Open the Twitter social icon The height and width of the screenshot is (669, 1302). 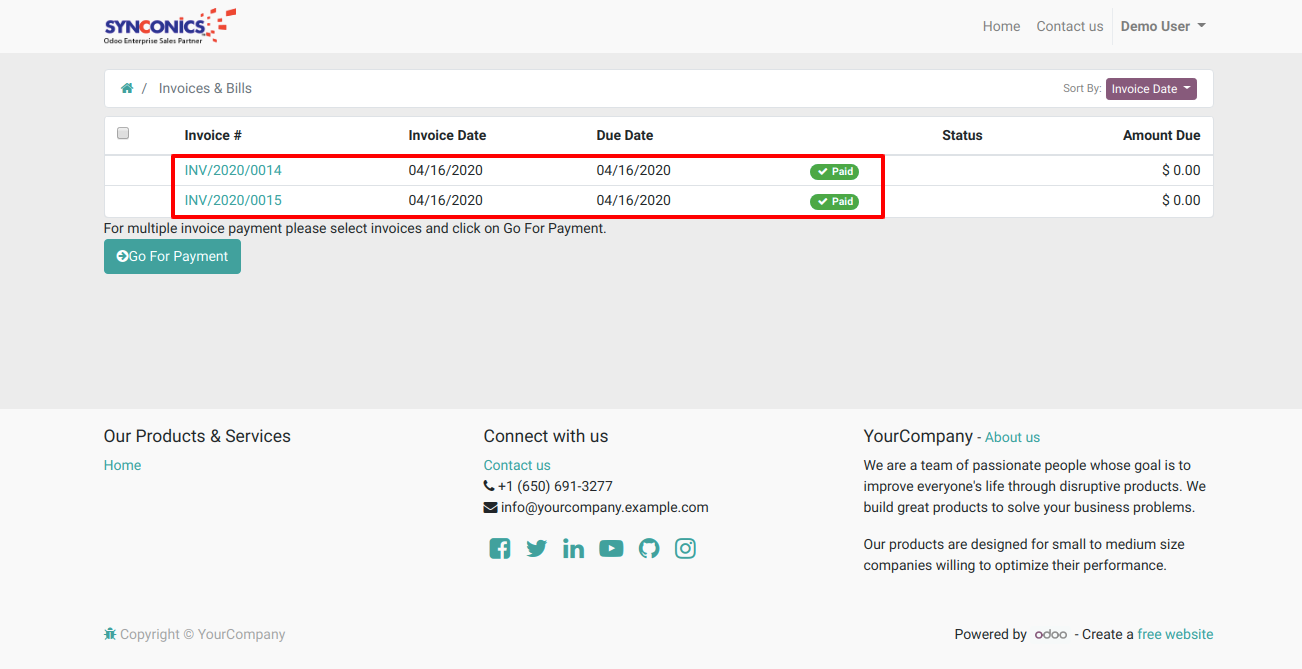[537, 548]
